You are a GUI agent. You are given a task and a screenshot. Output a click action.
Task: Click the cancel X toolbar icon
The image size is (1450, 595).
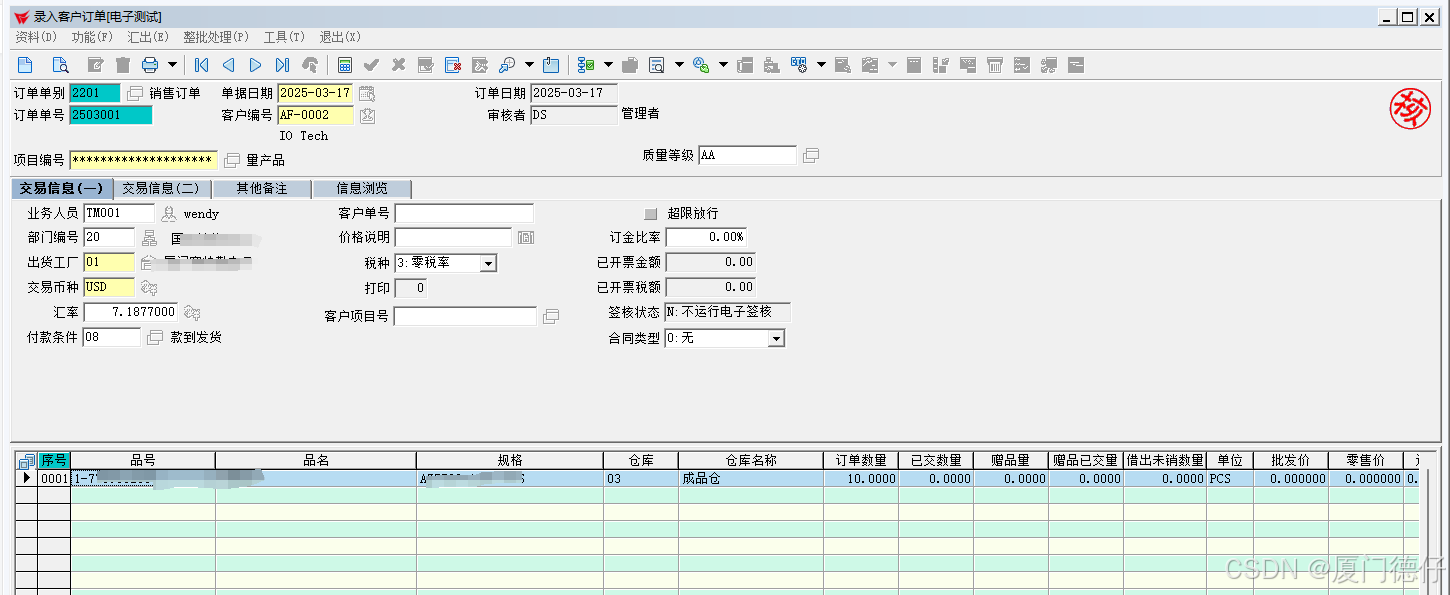(x=398, y=65)
